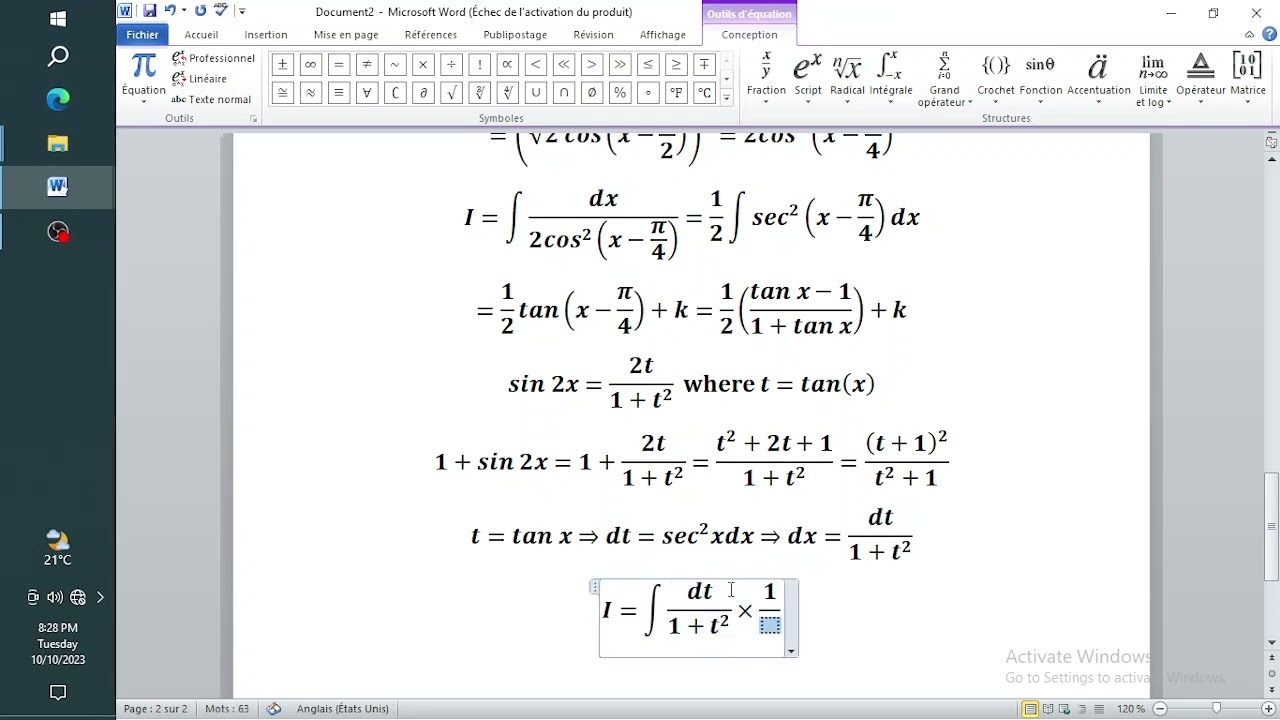The width and height of the screenshot is (1280, 720).
Task: Open the Outils group dialog launcher
Action: coord(253,119)
